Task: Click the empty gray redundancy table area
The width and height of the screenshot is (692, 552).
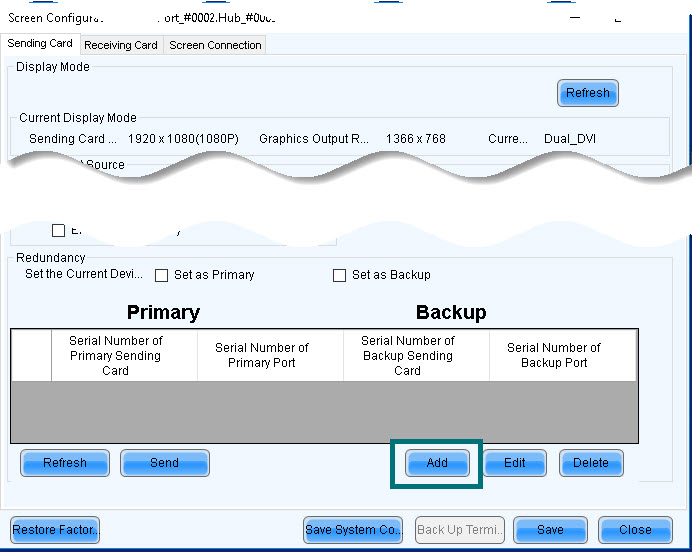Action: [x=324, y=411]
